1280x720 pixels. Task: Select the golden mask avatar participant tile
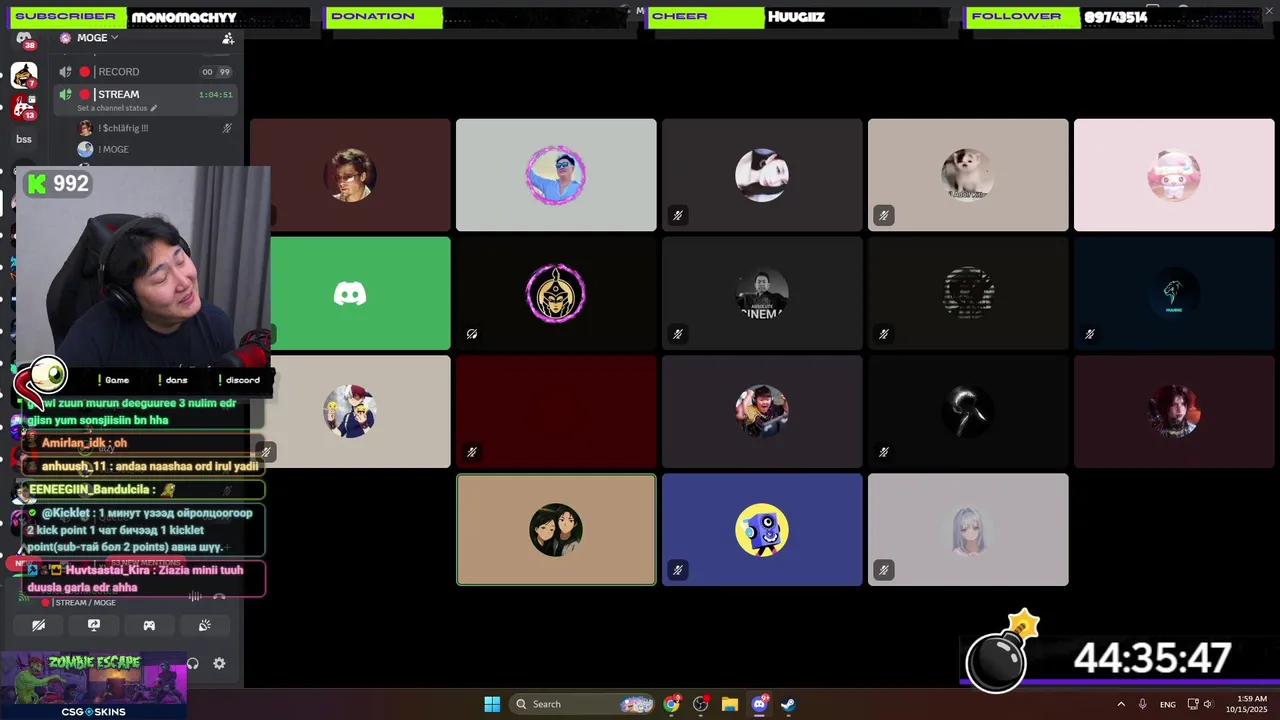point(556,293)
